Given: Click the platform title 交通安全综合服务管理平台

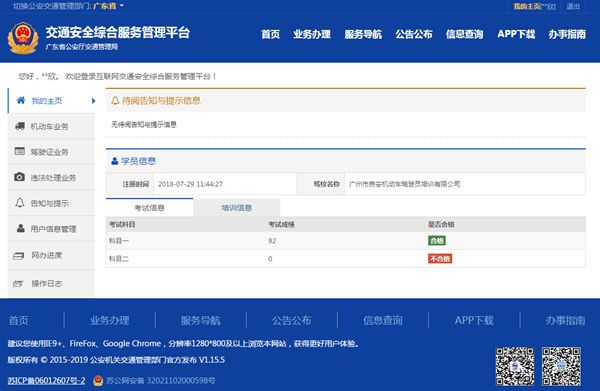Looking at the screenshot, I should pyautogui.click(x=118, y=33).
